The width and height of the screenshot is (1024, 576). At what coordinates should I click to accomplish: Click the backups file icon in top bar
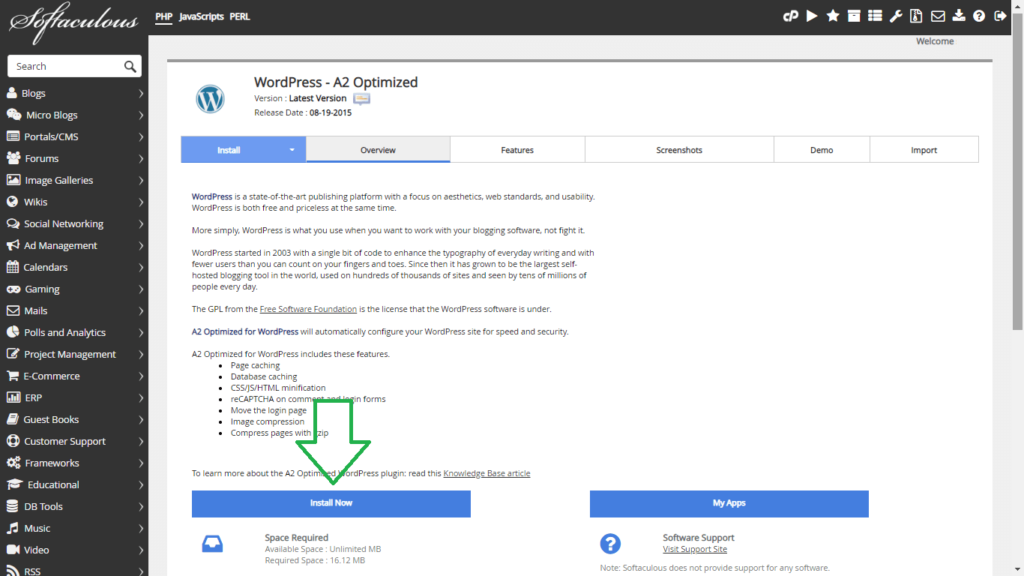(916, 16)
